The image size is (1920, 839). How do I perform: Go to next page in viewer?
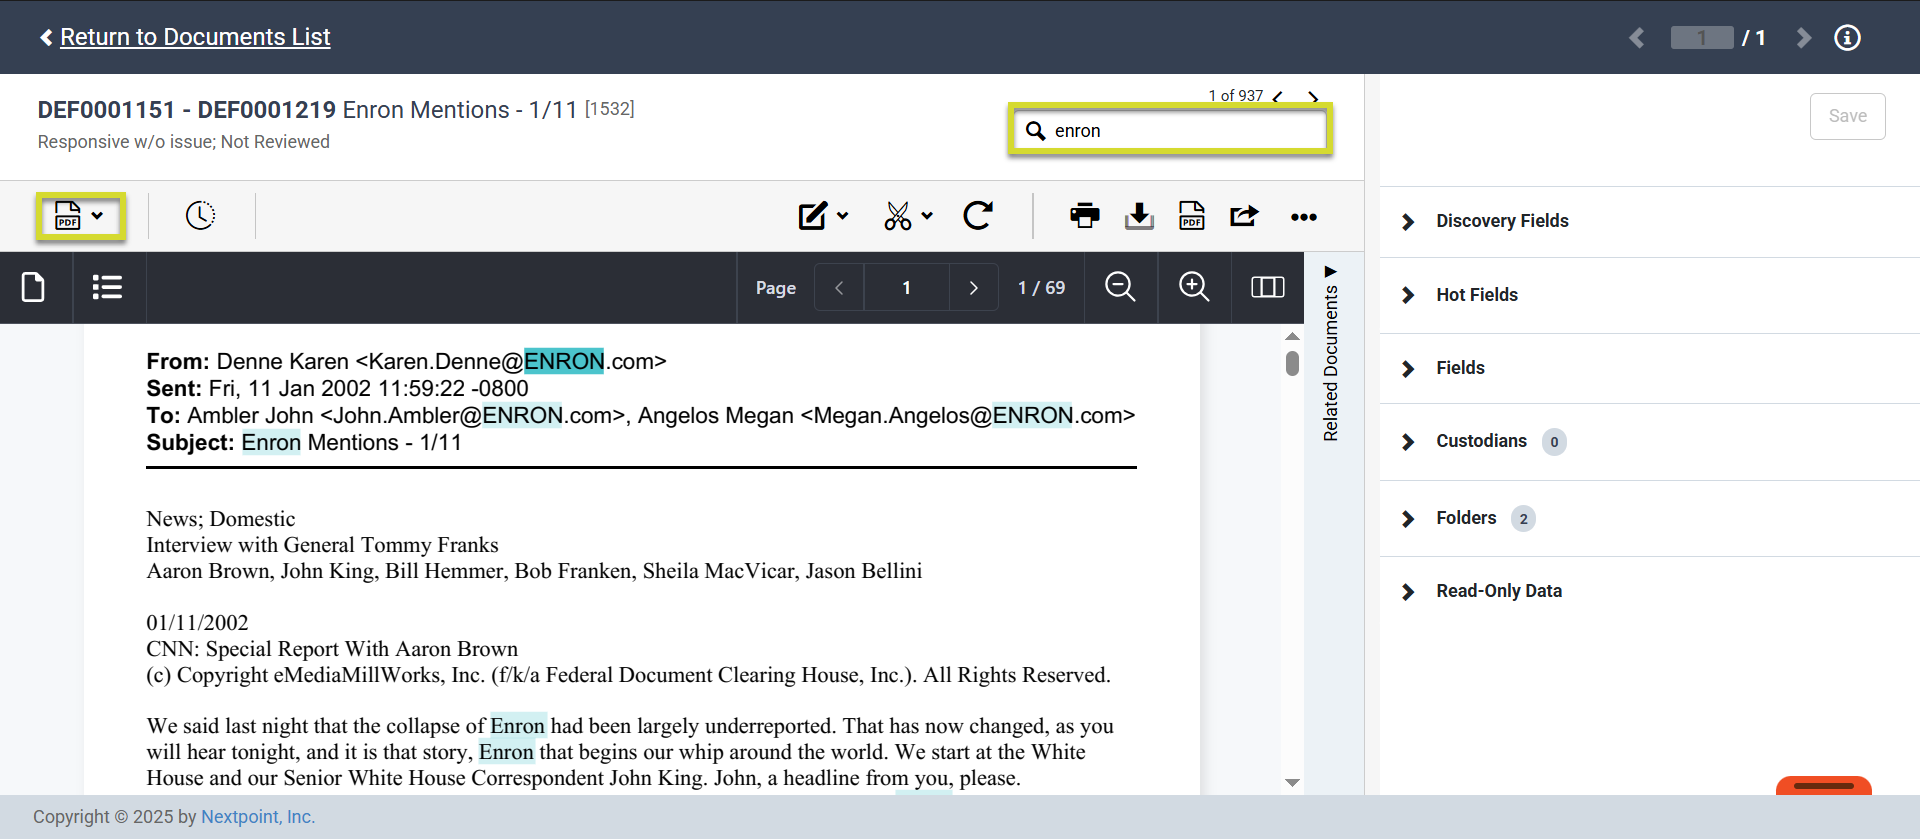tap(973, 288)
